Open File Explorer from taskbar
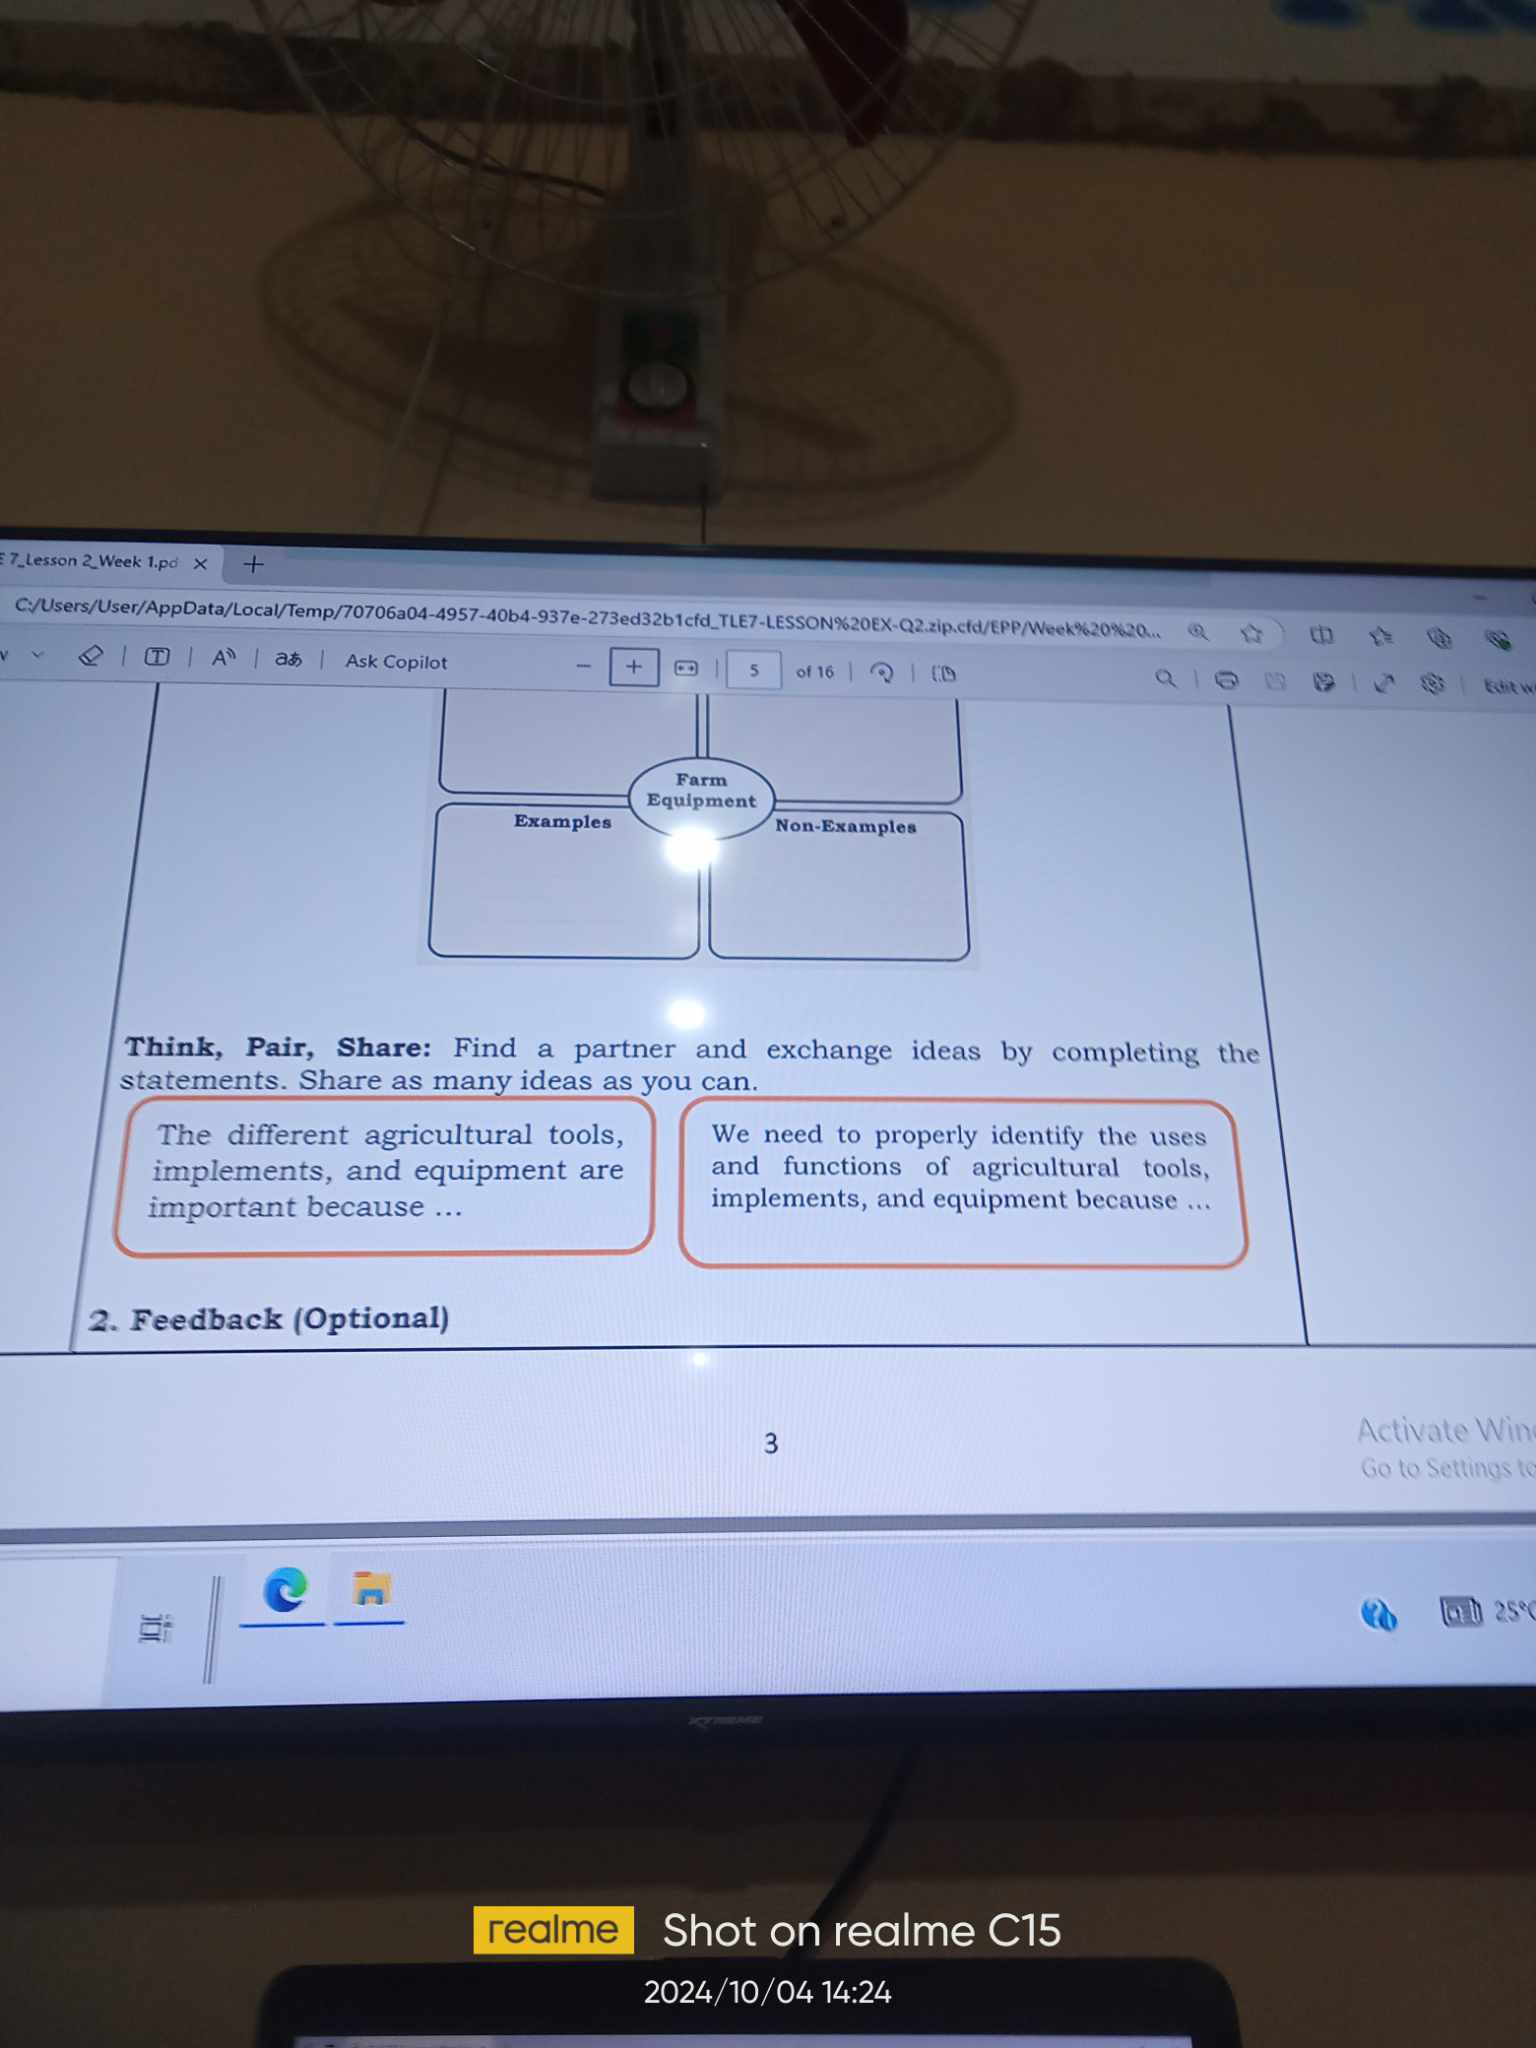This screenshot has width=1536, height=2048. 370,1588
